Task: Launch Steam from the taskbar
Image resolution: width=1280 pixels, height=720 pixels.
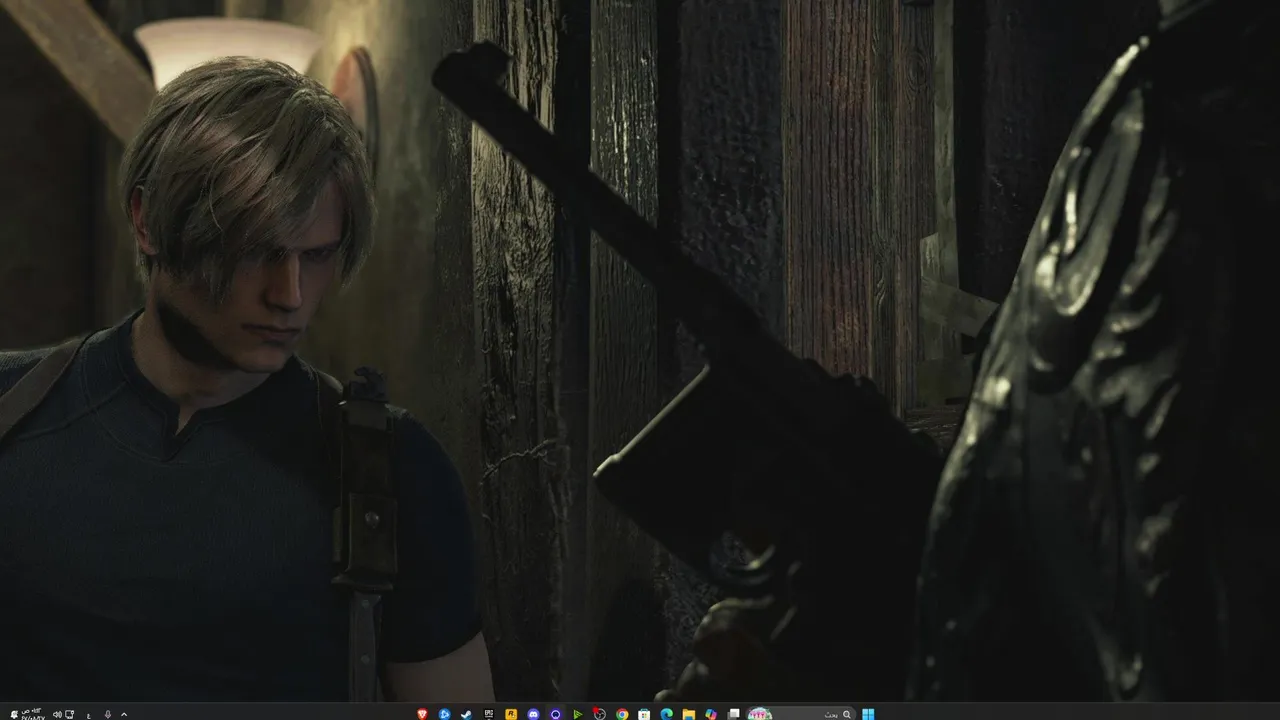Action: point(466,714)
